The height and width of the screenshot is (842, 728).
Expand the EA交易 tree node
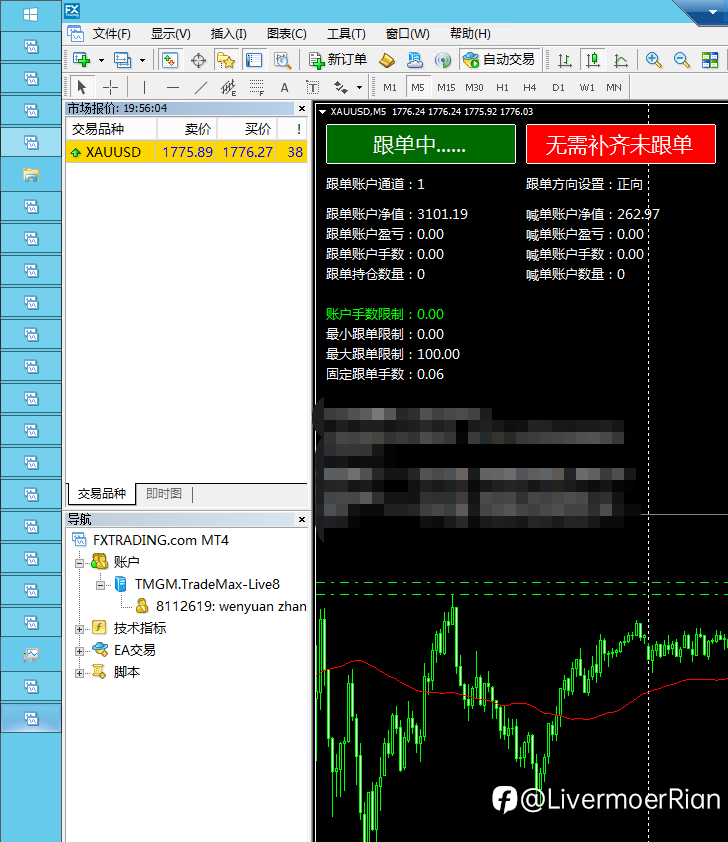pyautogui.click(x=79, y=651)
